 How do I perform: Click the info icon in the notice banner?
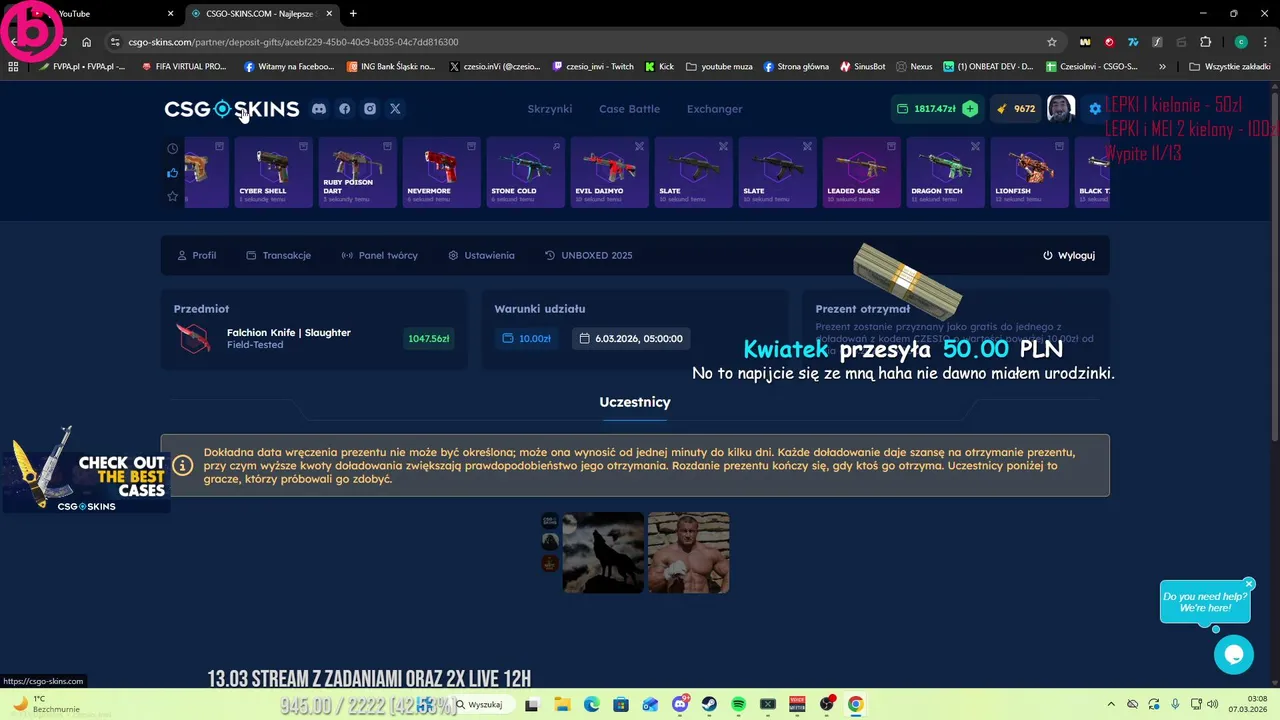[182, 465]
